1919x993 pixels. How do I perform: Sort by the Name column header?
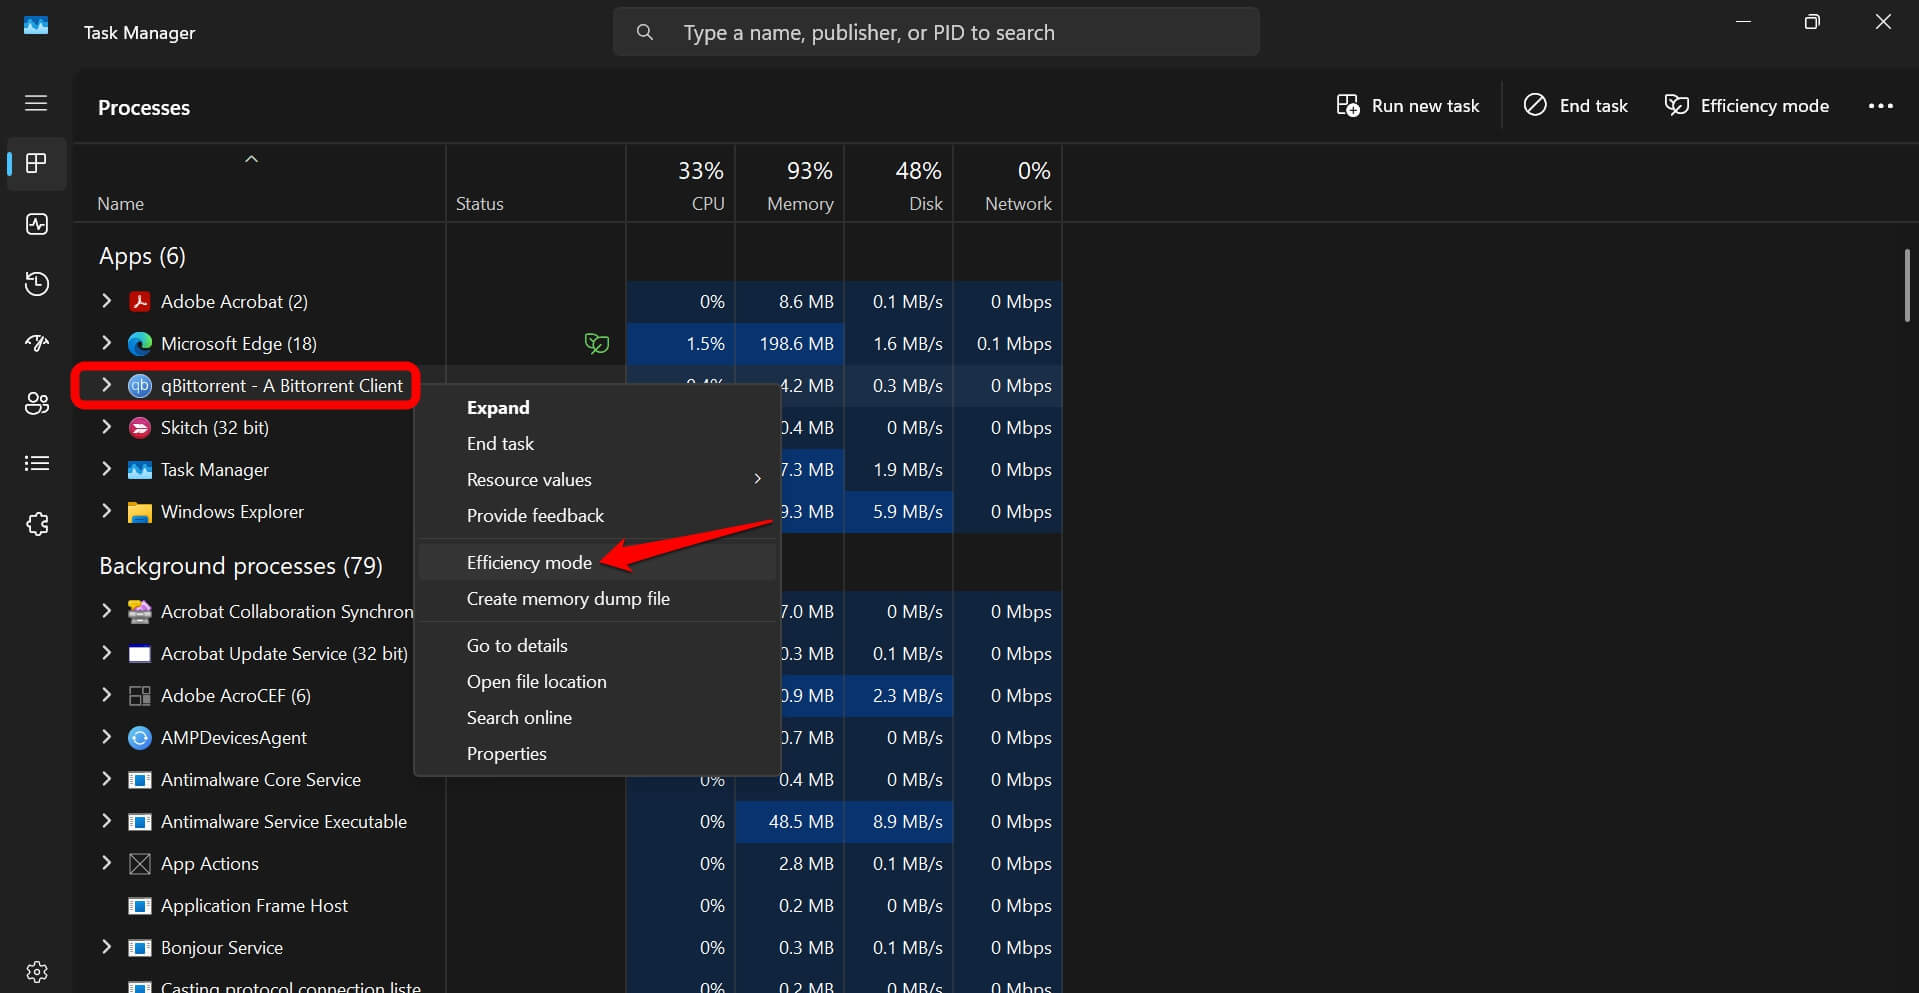tap(260, 183)
